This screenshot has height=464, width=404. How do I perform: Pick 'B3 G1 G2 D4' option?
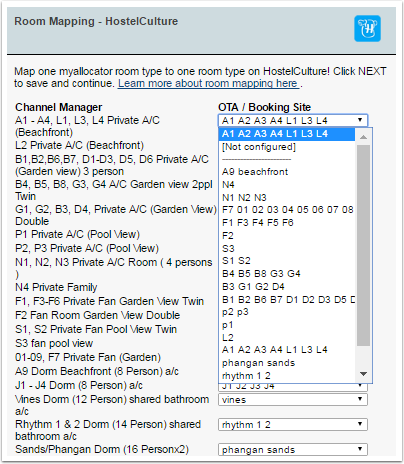(287, 287)
